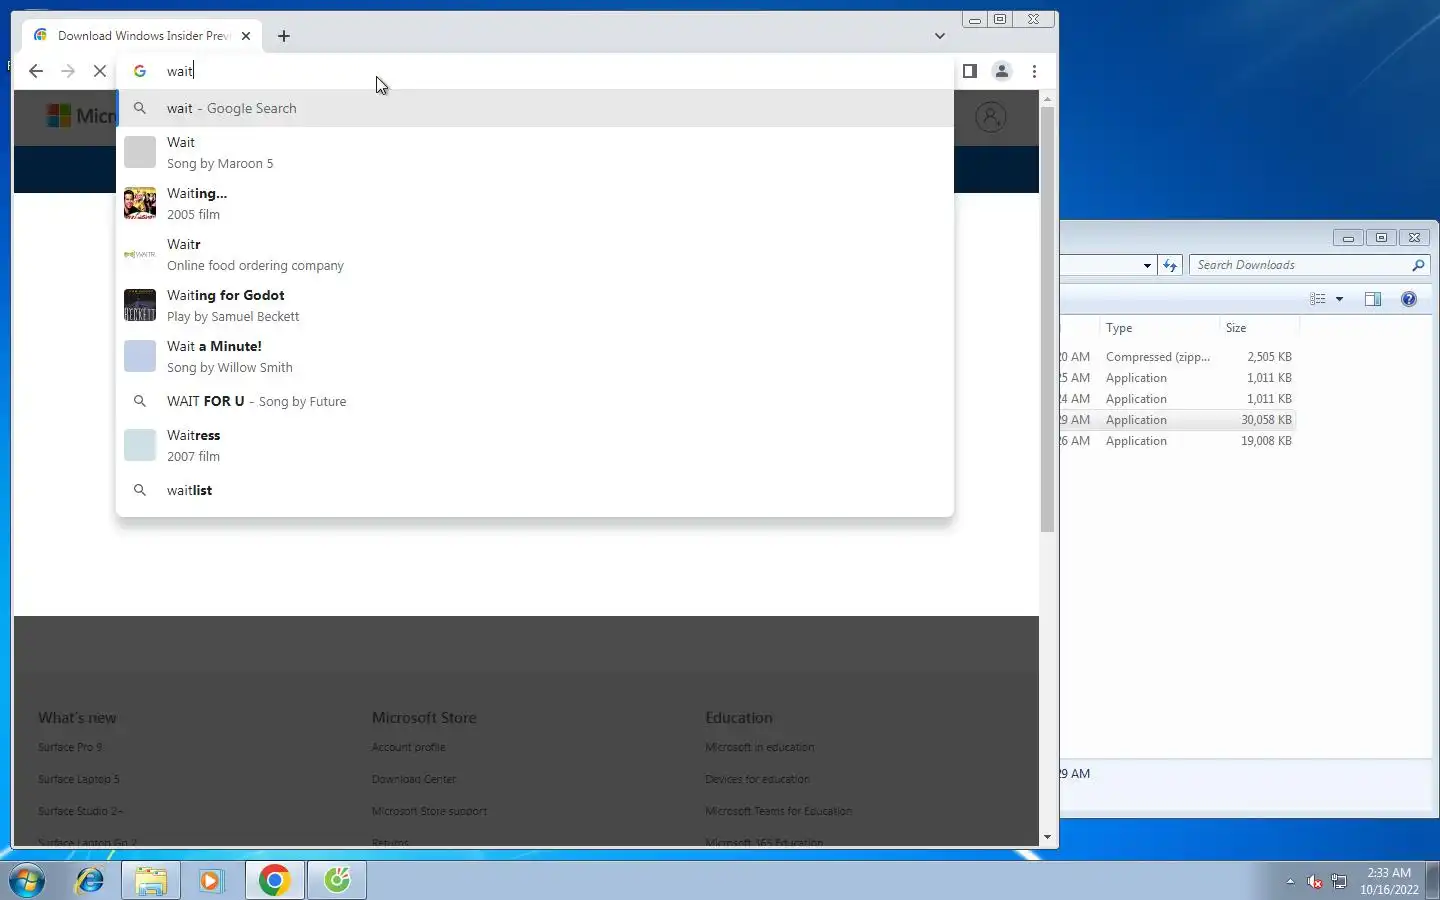Open Windows Media Player from the taskbar
Image resolution: width=1440 pixels, height=900 pixels.
click(211, 880)
